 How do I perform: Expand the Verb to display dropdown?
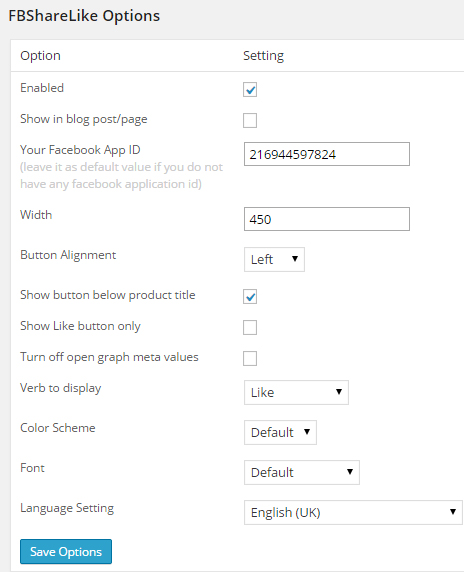coord(296,392)
